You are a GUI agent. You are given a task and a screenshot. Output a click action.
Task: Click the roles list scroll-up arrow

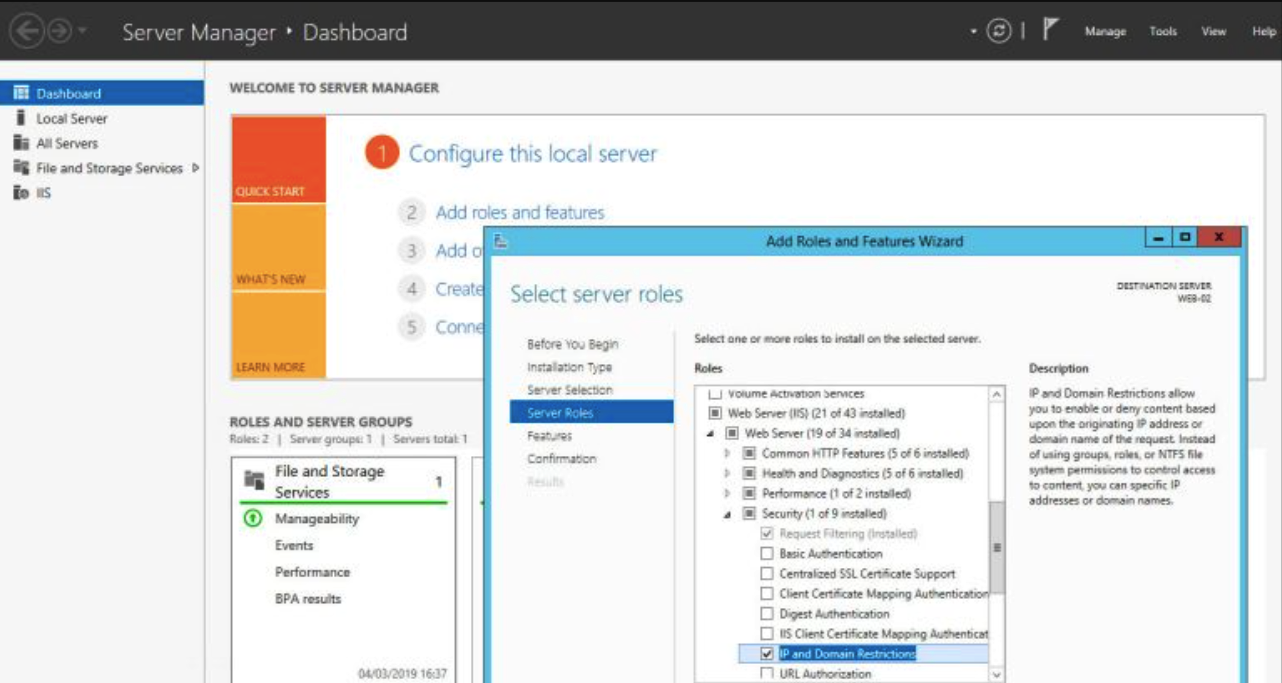click(996, 395)
